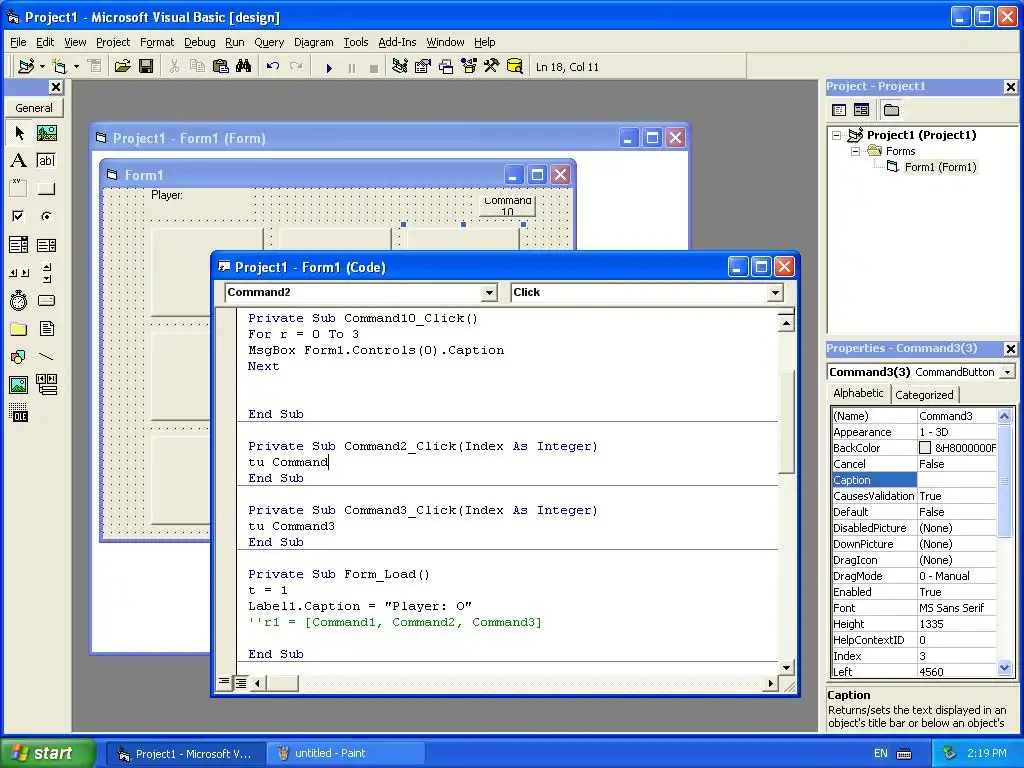This screenshot has width=1024, height=768.
Task: Click the General tab of the toolbox
Action: [x=34, y=108]
